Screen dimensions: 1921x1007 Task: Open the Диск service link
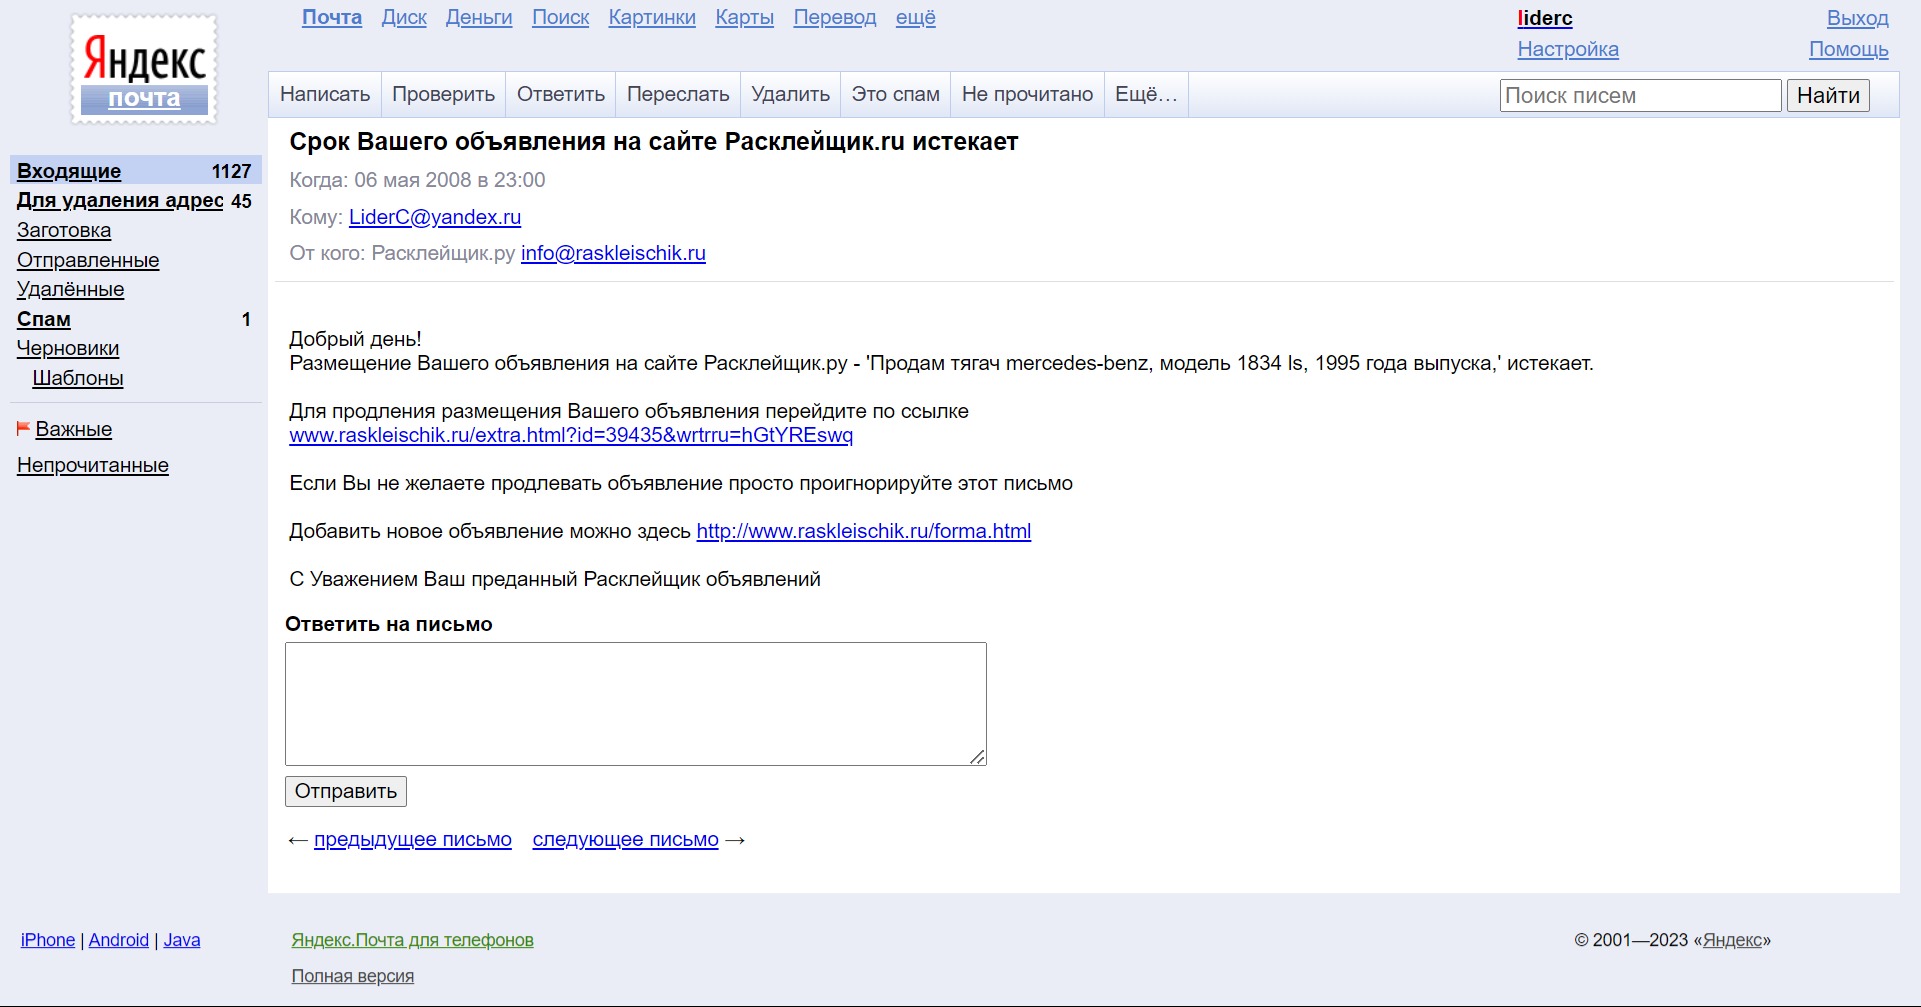point(404,18)
